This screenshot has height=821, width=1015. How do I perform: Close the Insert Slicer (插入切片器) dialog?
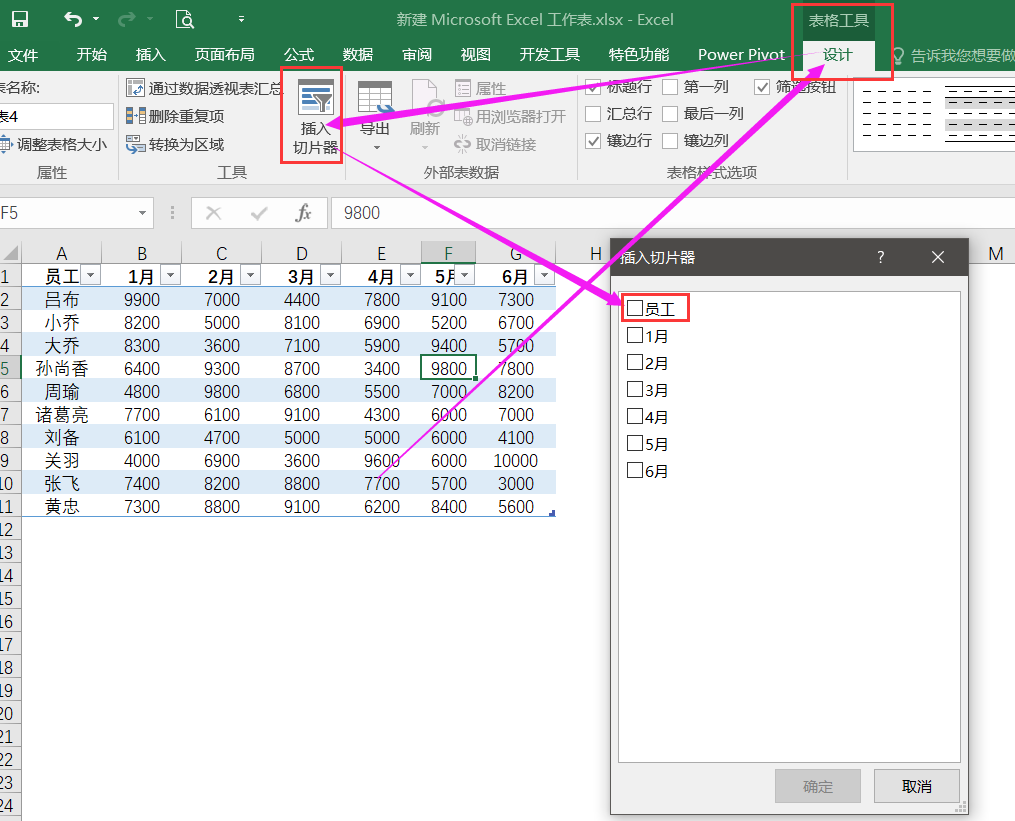937,257
